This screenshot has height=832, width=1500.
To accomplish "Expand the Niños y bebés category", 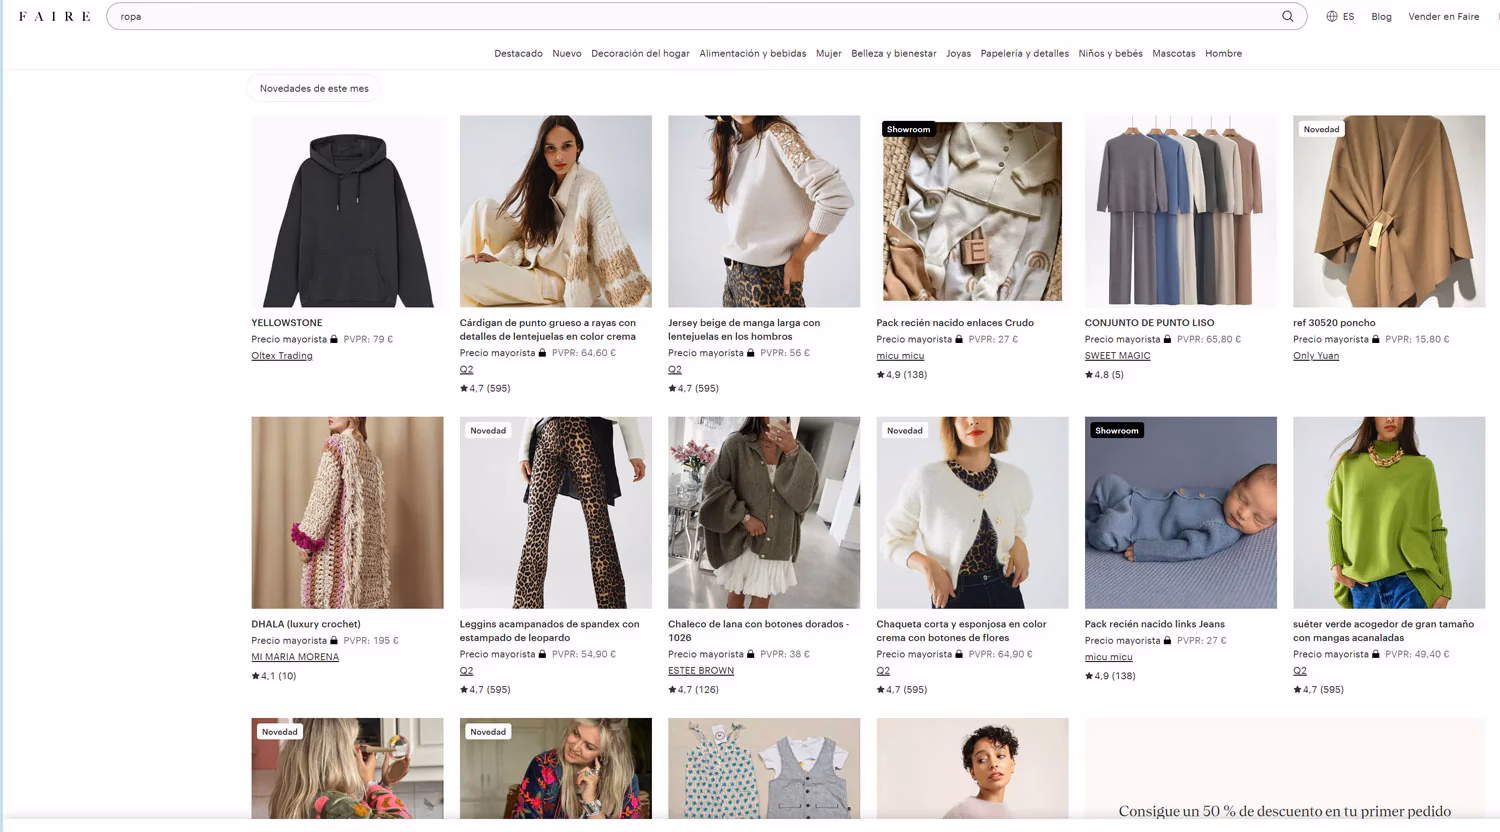I will tap(1110, 53).
